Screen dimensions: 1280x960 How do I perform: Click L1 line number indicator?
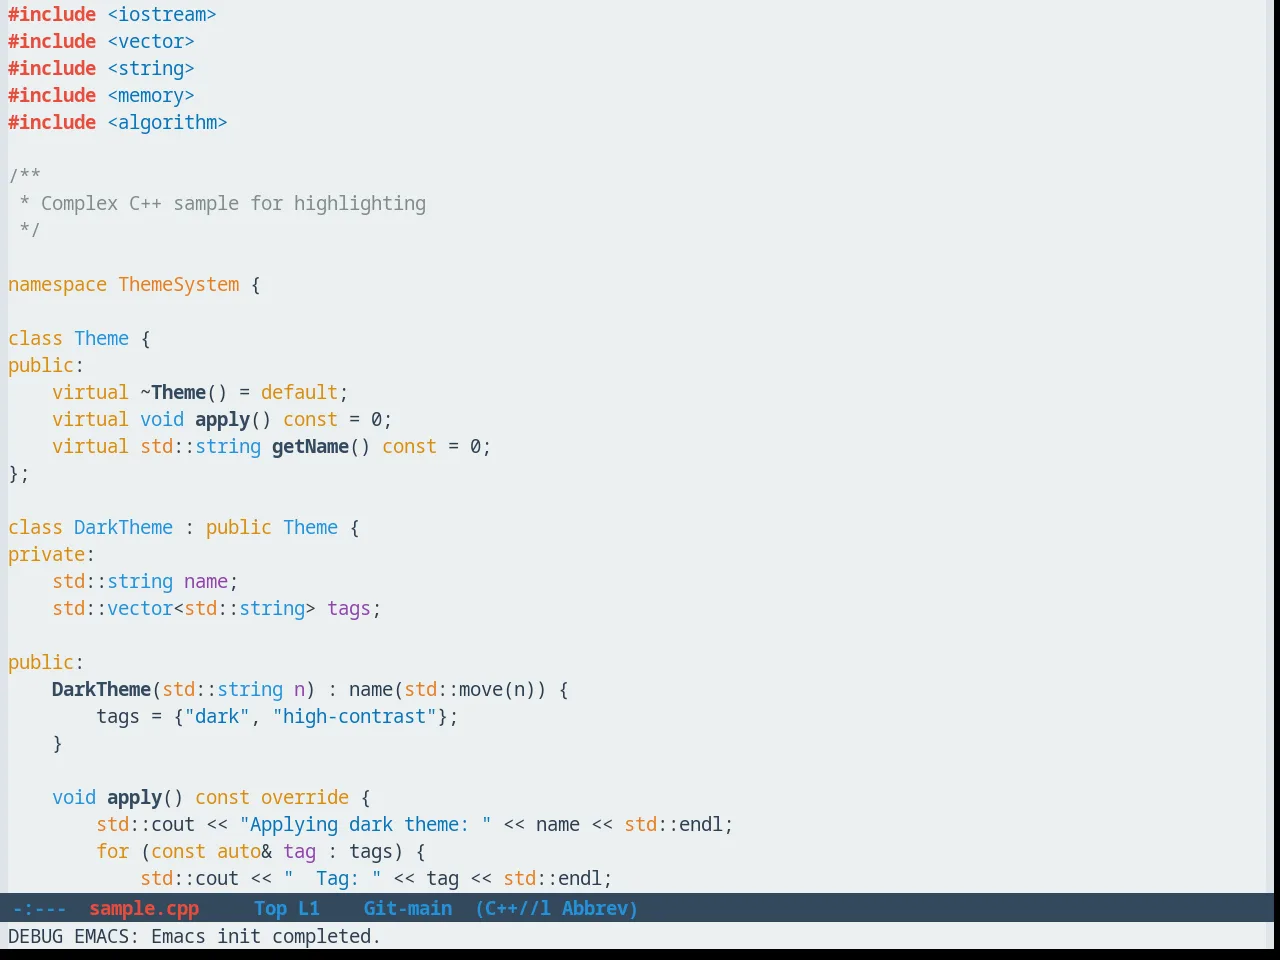[x=309, y=908]
